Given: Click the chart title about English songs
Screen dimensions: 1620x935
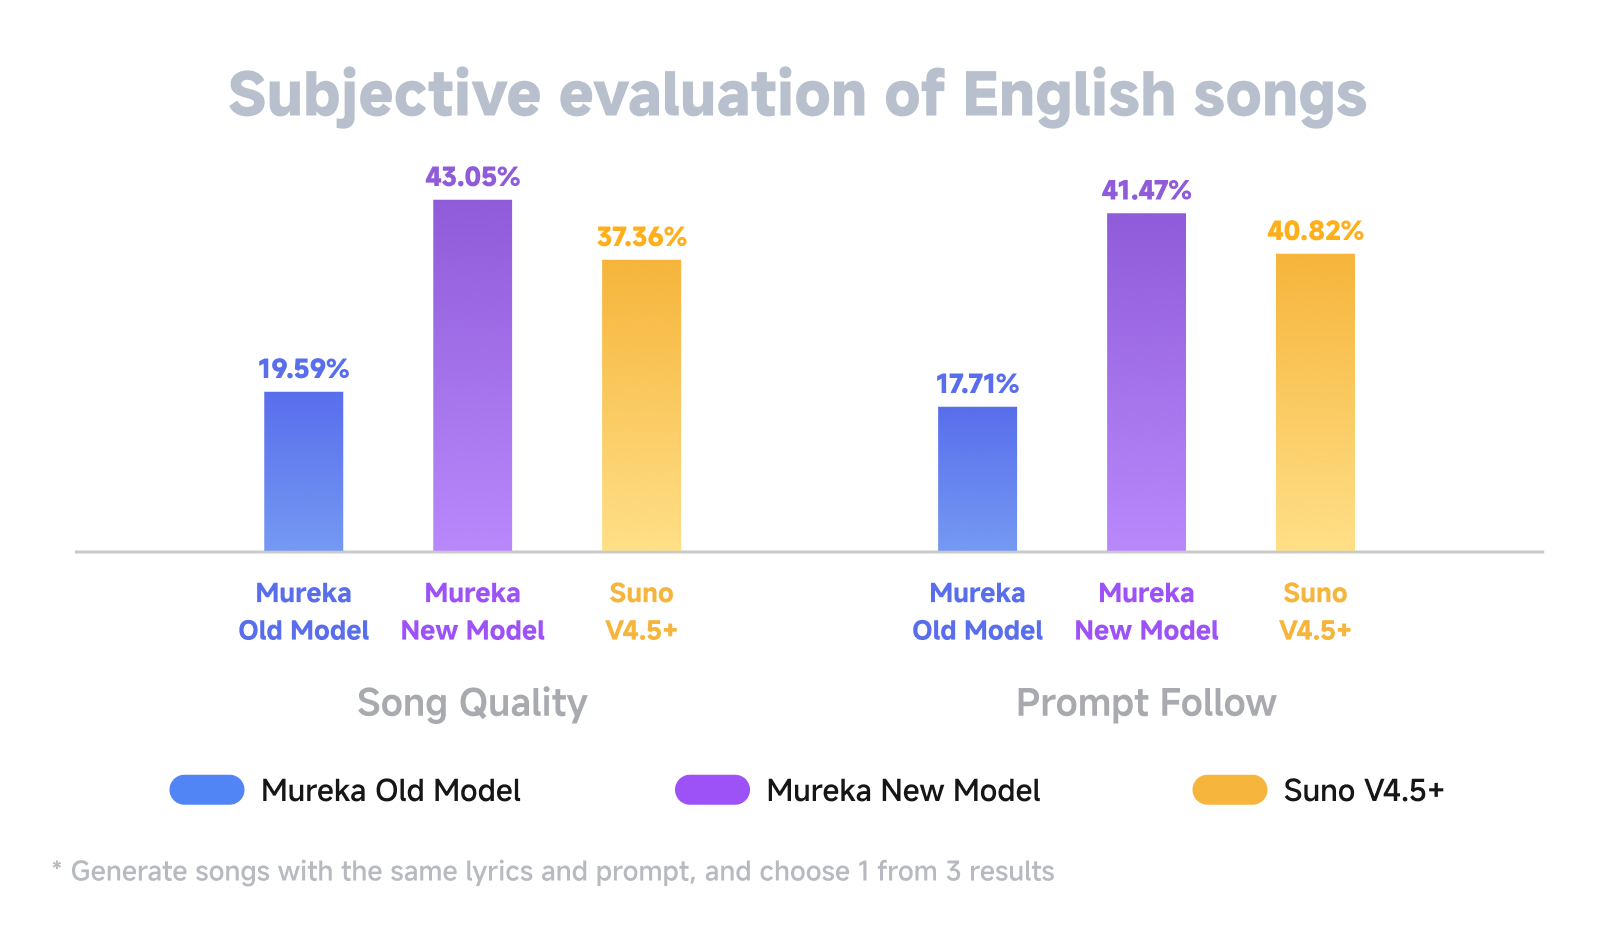Looking at the screenshot, I should 797,95.
